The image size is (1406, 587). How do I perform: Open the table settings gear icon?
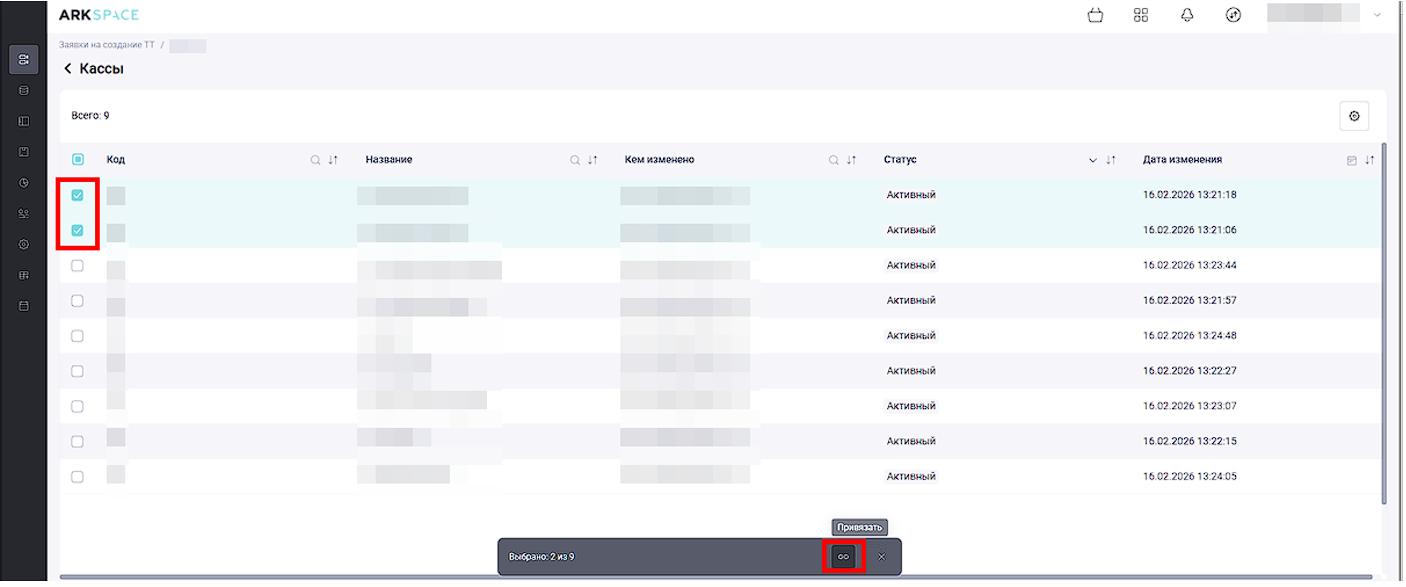coord(1354,116)
